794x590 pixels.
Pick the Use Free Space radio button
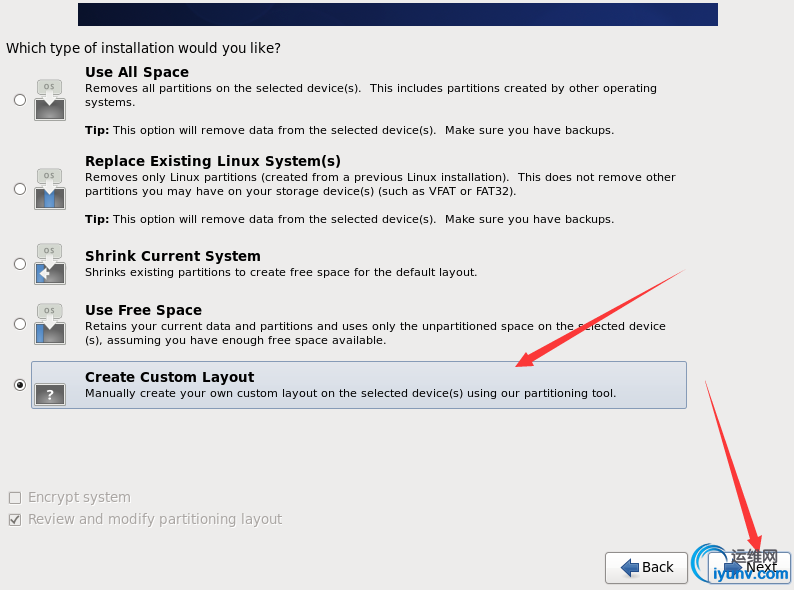coord(20,324)
